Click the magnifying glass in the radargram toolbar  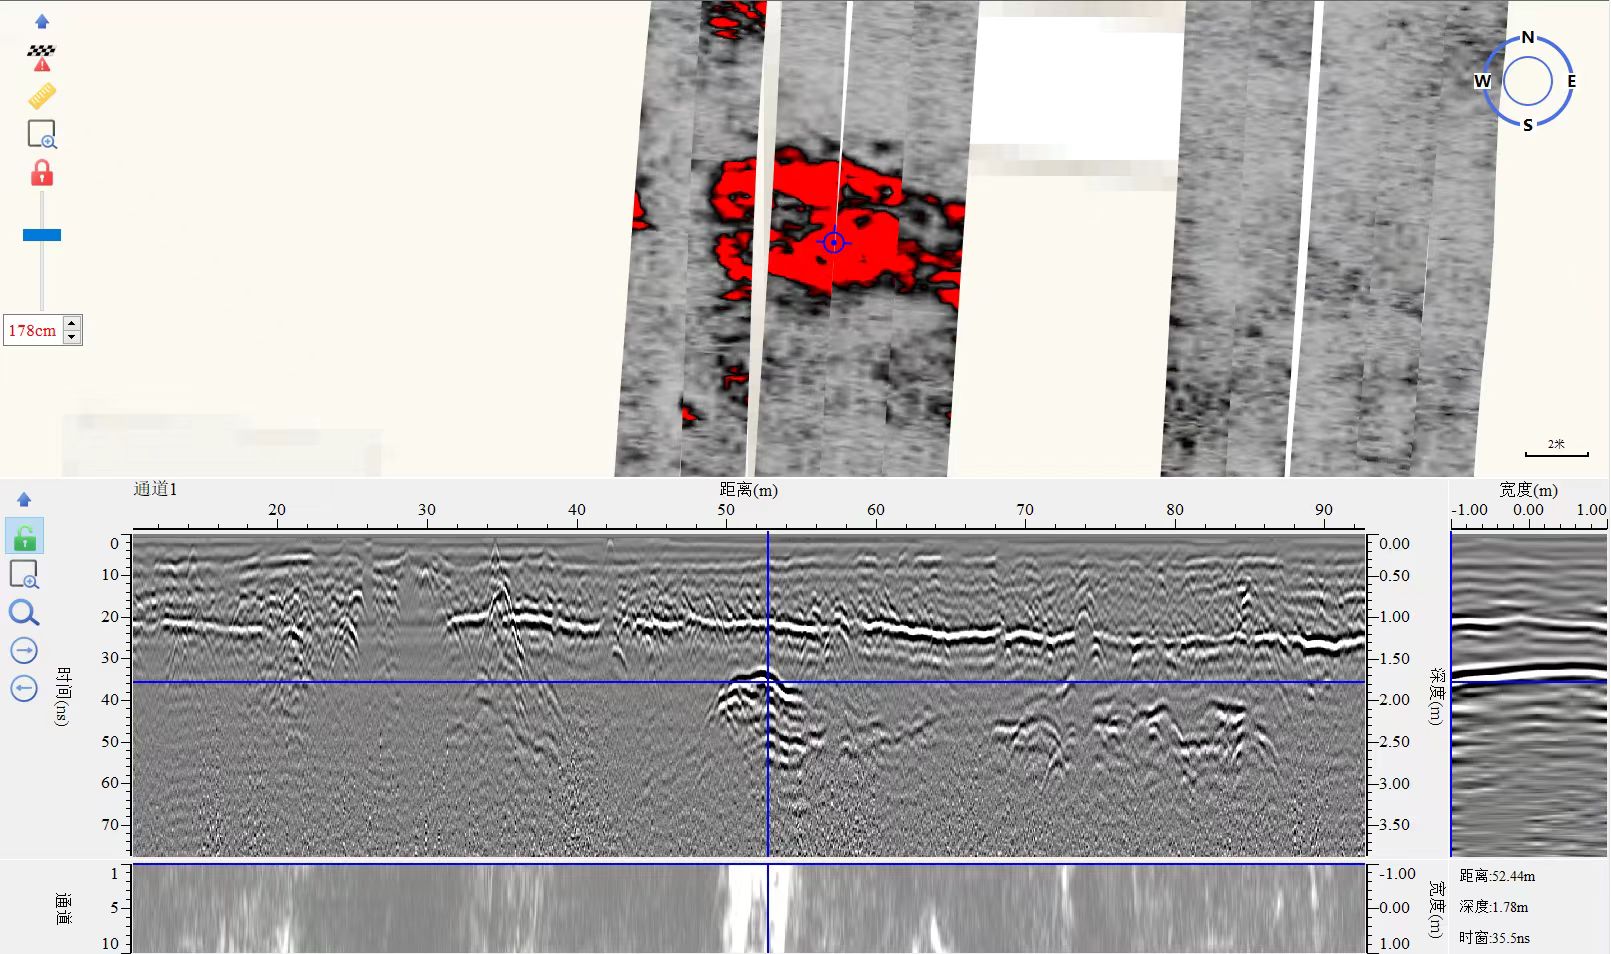tap(24, 613)
